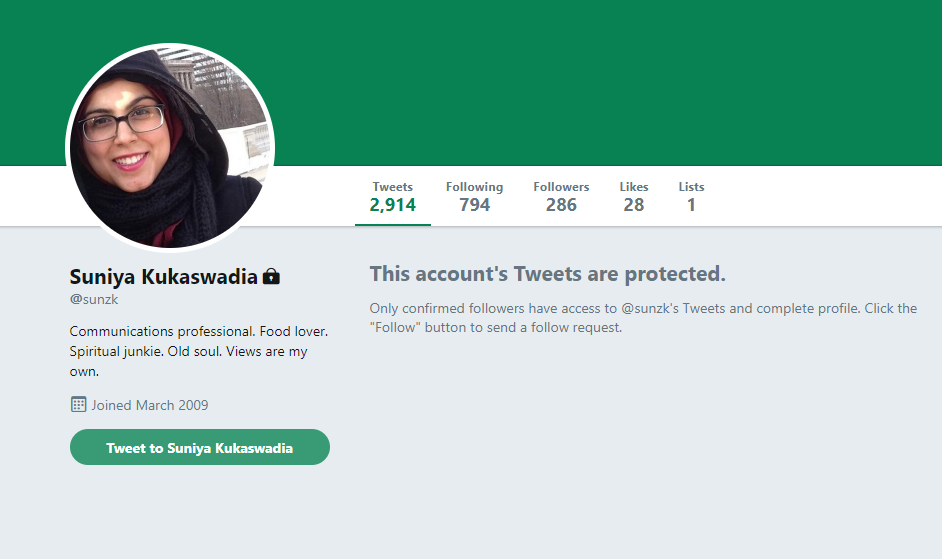Click the protected account lock icon
This screenshot has height=559, width=942.
click(271, 276)
